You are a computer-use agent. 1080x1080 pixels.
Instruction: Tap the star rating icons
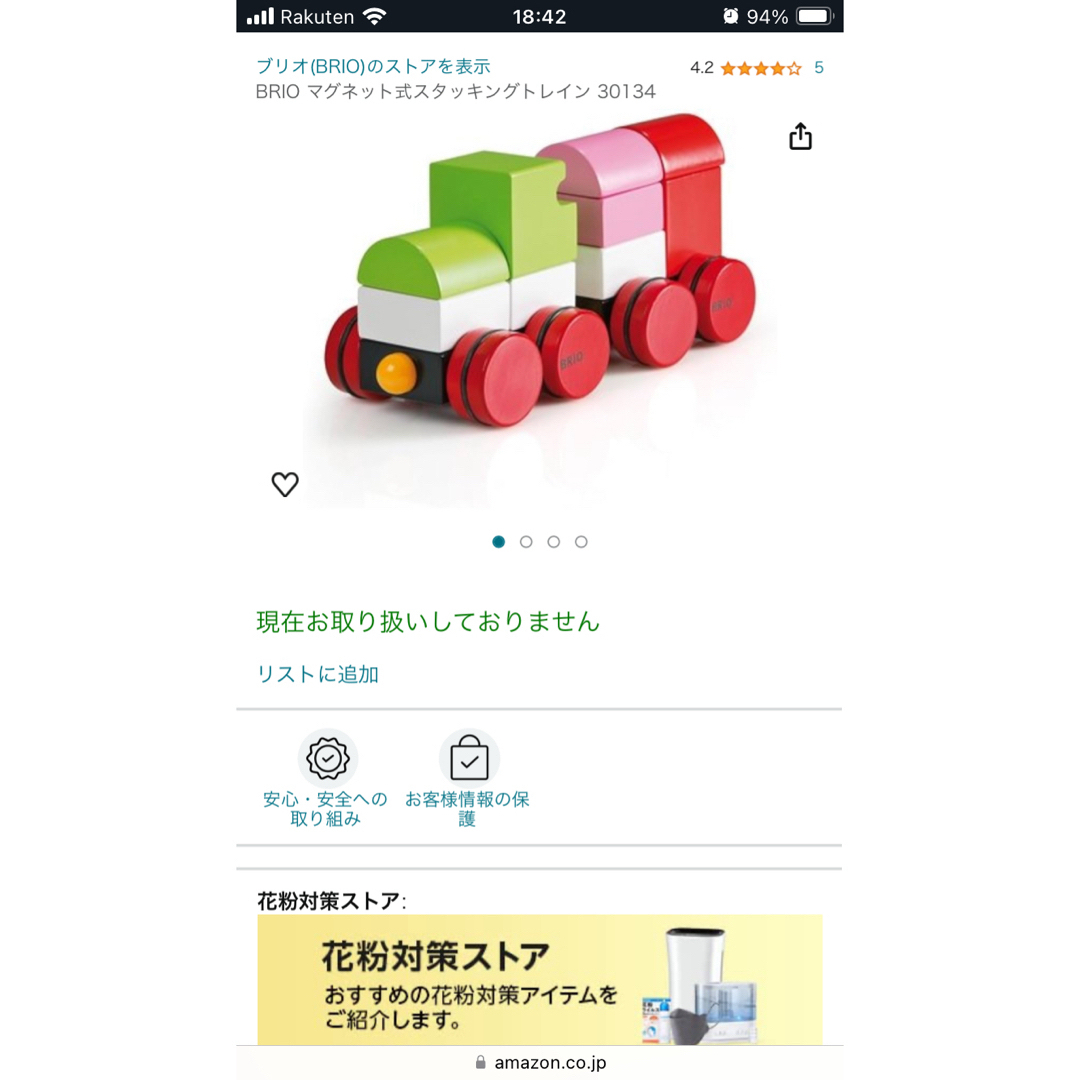point(761,68)
